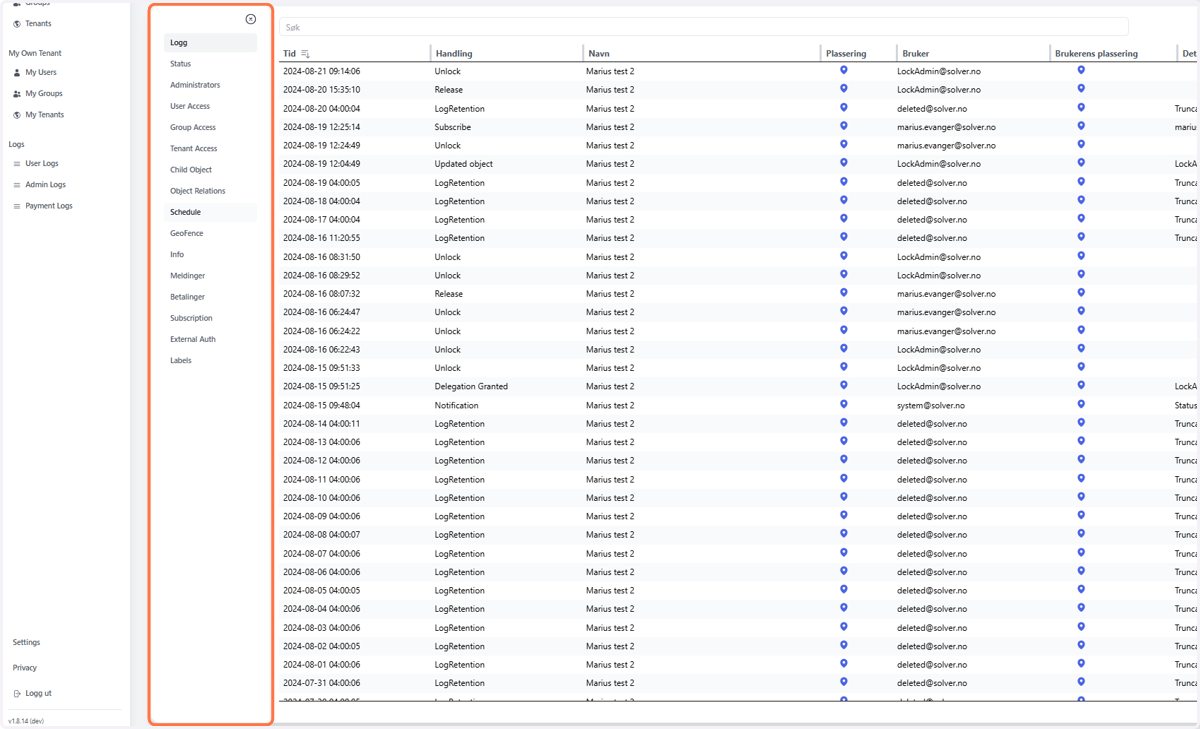
Task: Click the Plassering column header
Action: point(846,54)
